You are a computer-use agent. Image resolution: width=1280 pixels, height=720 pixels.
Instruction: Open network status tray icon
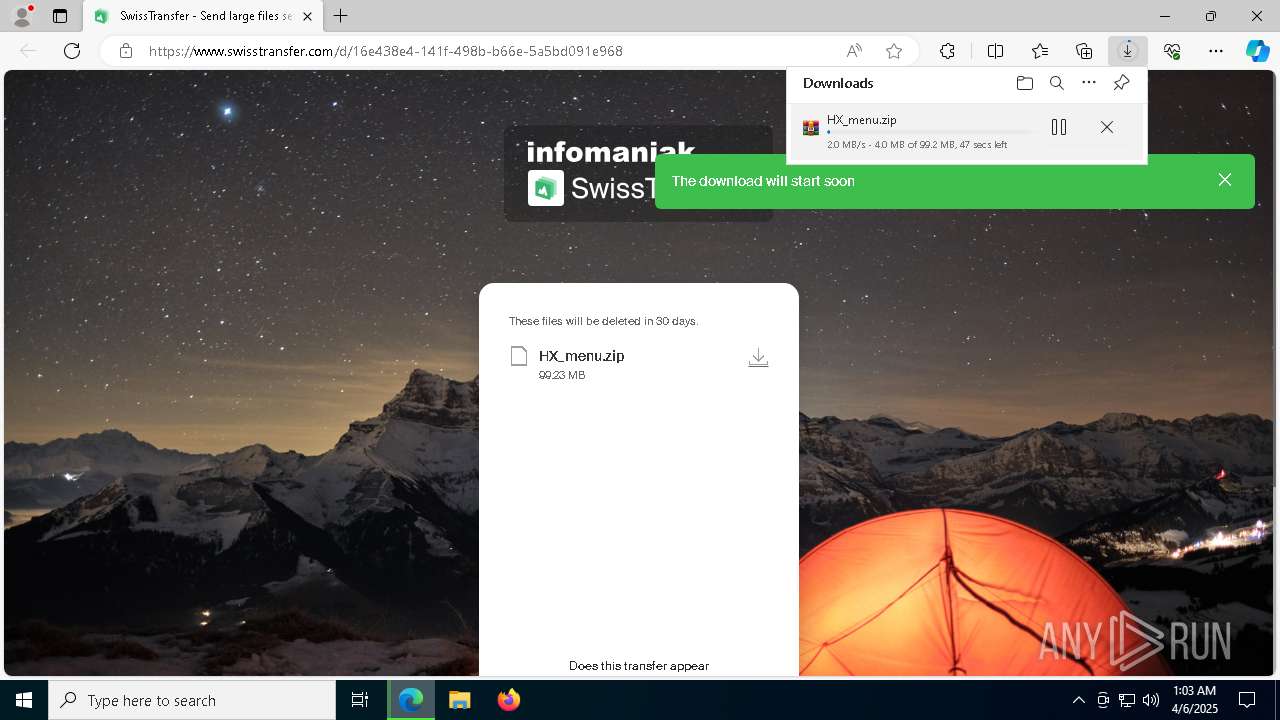1127,700
